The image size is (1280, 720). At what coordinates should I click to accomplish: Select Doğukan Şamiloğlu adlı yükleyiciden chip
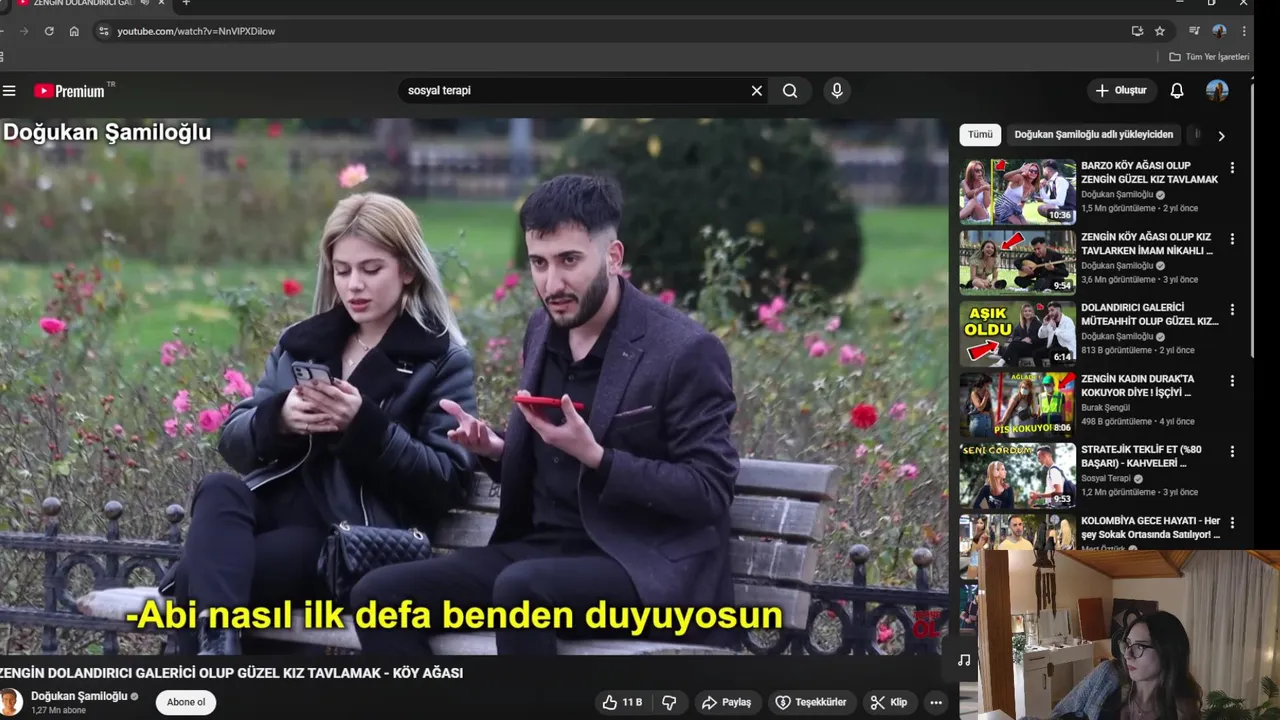click(1094, 135)
